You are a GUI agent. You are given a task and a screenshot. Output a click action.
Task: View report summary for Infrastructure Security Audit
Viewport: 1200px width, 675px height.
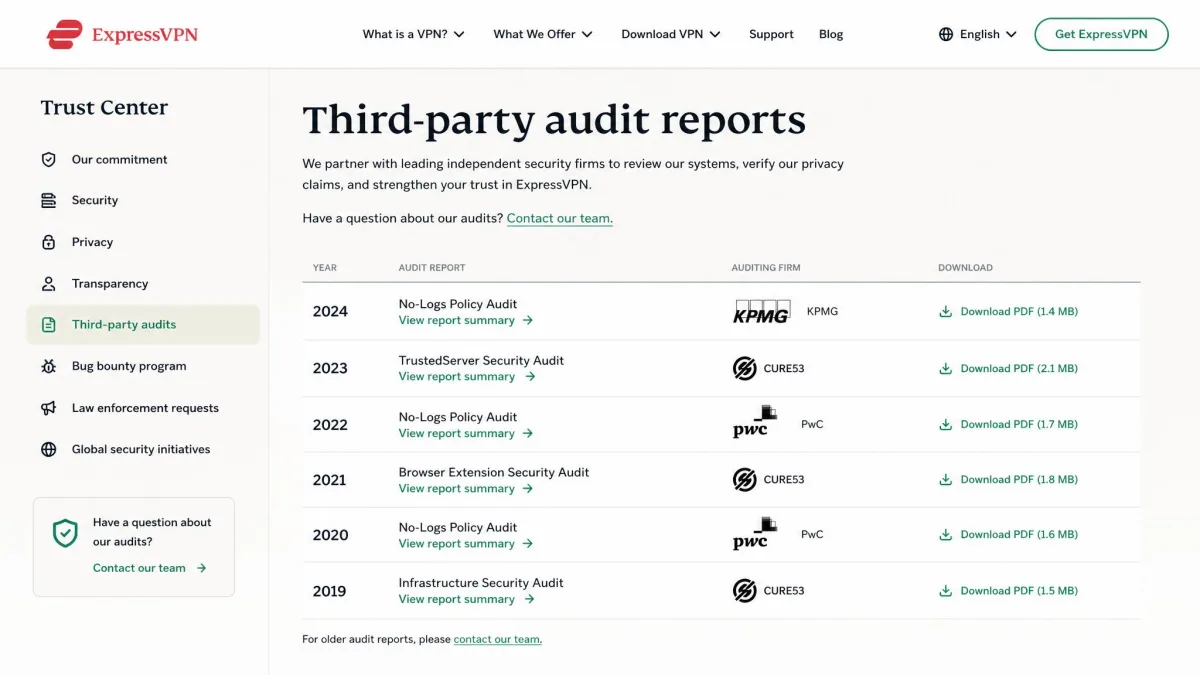tap(466, 599)
